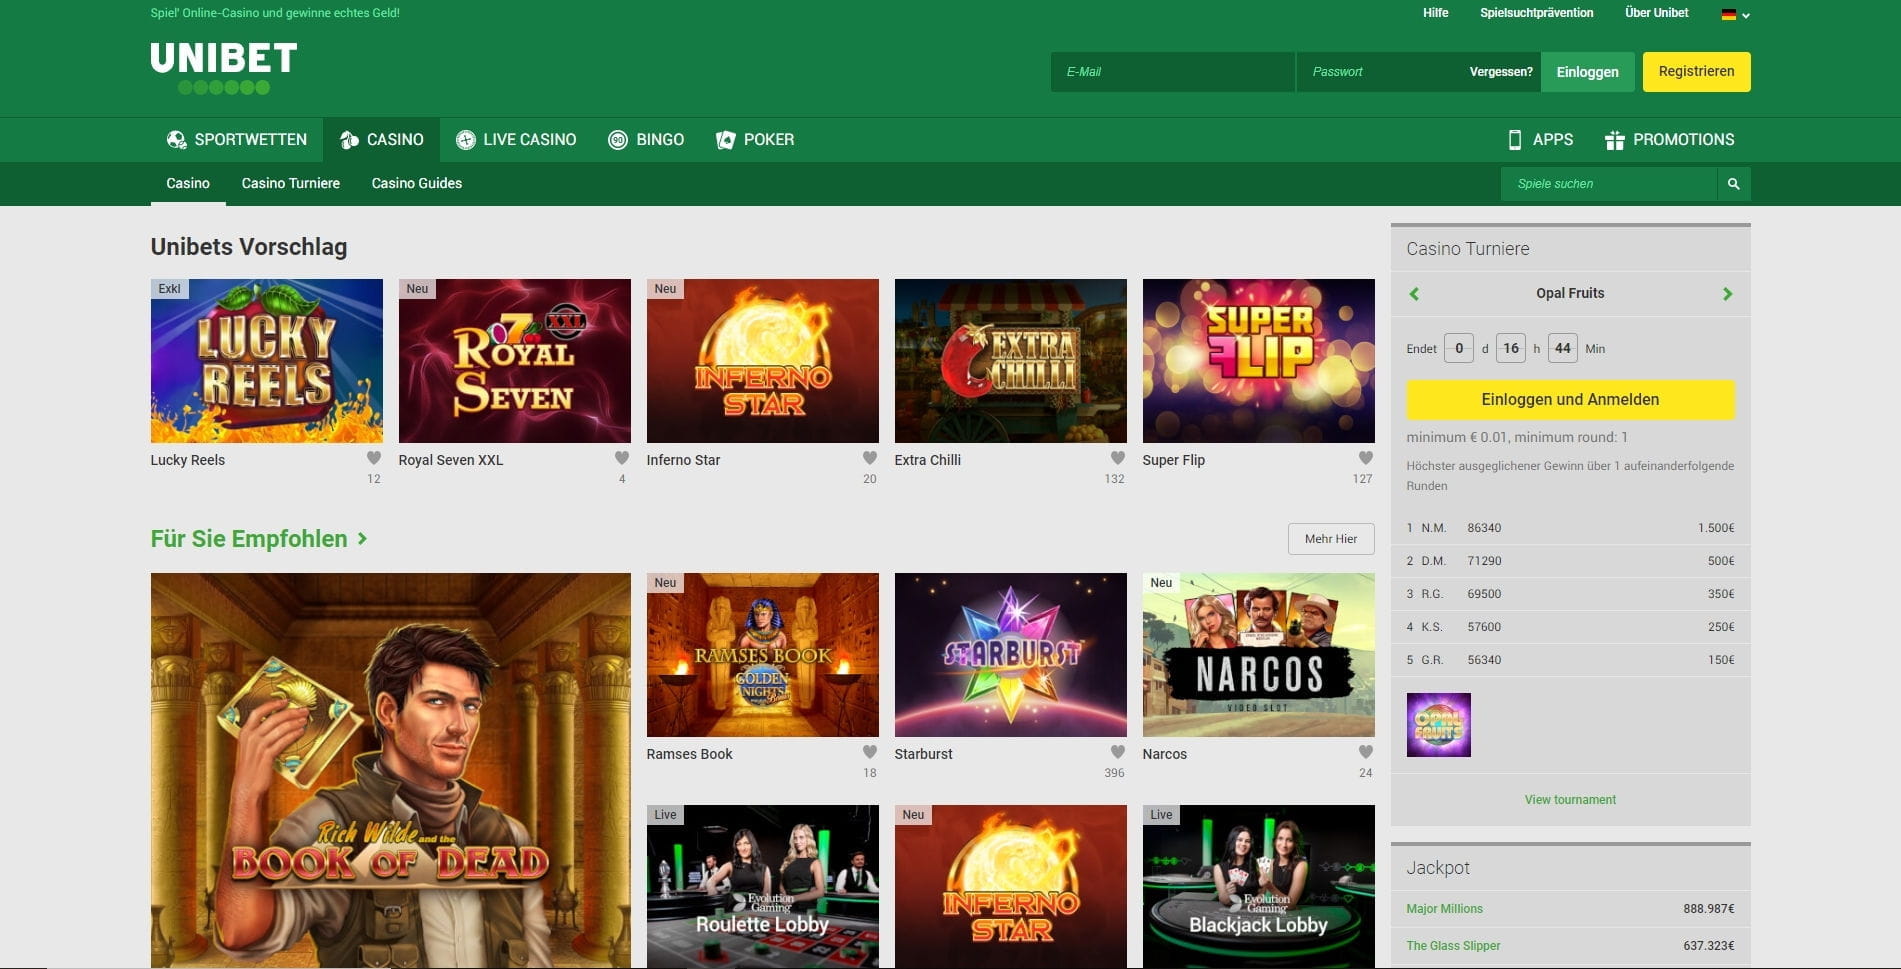This screenshot has height=969, width=1901.
Task: Open the Book of Dead large thumbnail
Action: tap(391, 770)
